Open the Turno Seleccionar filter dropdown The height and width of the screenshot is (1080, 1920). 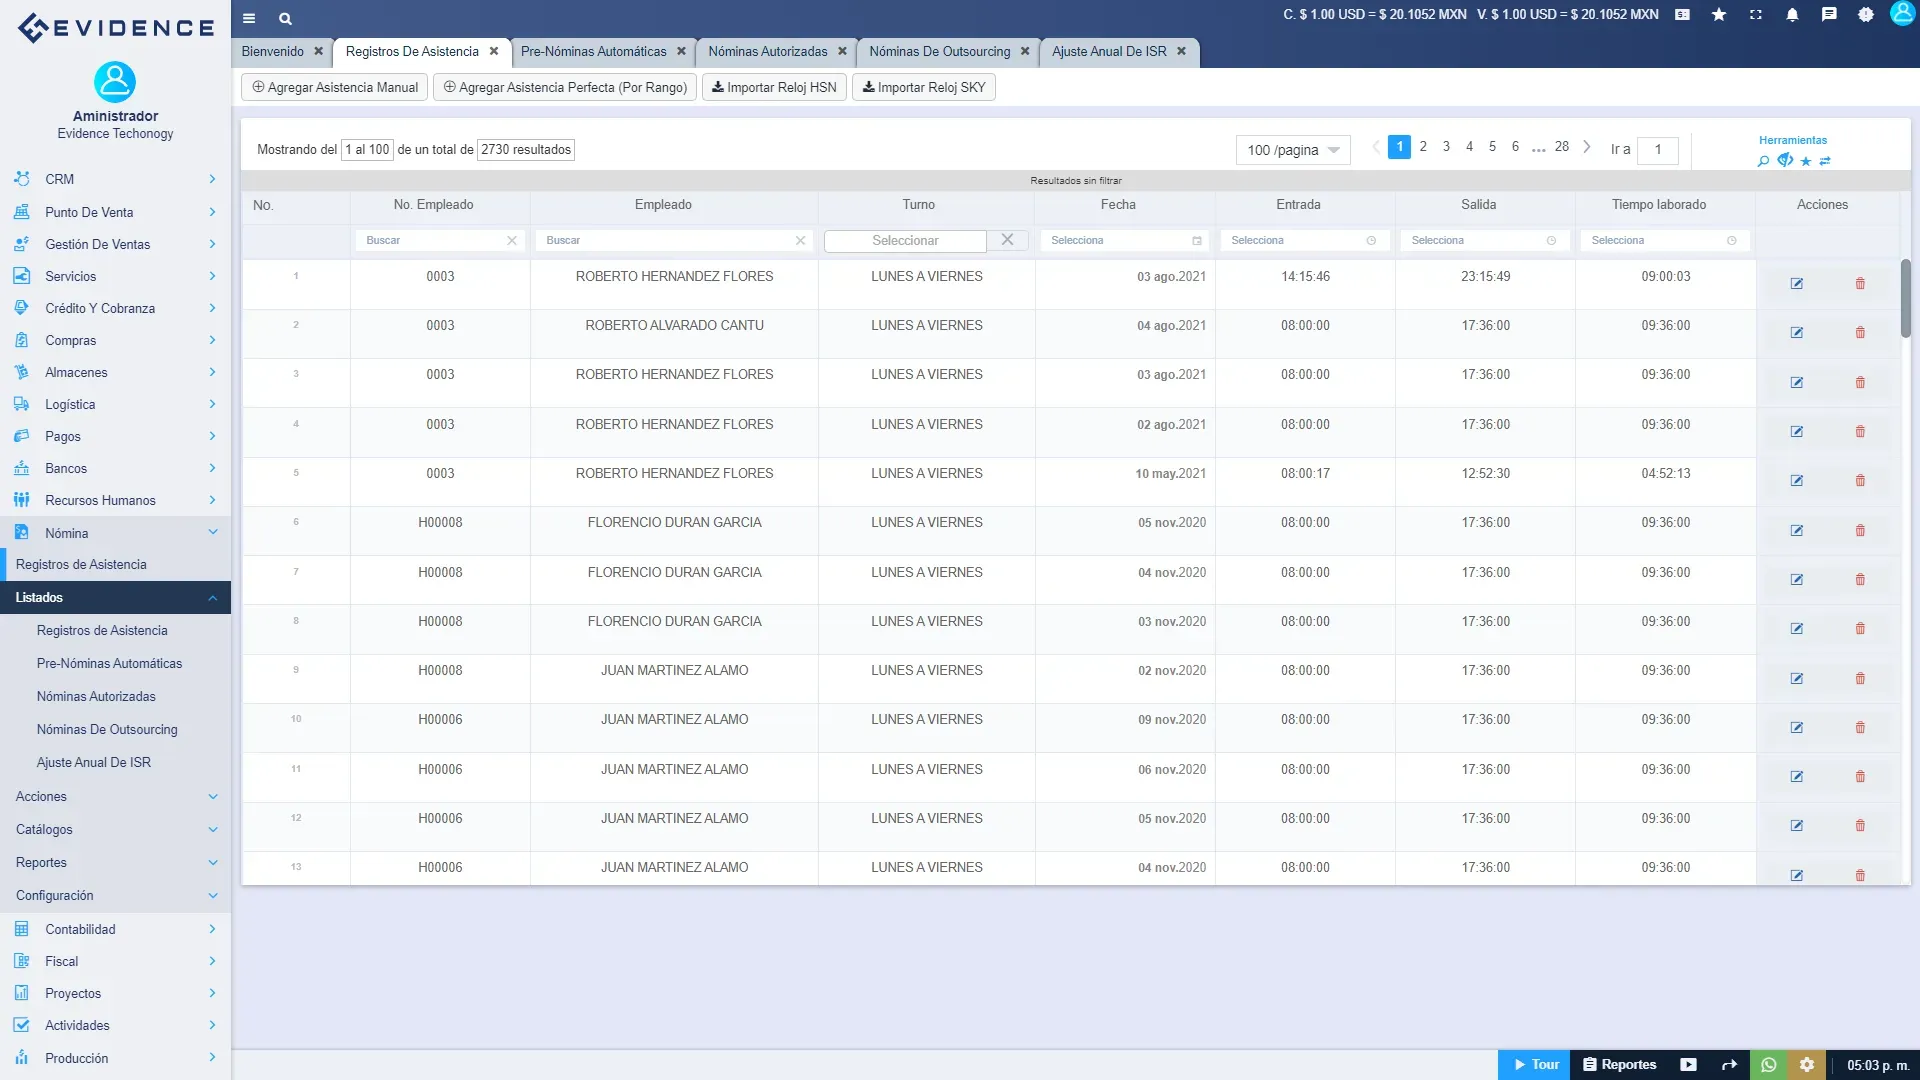coord(905,241)
